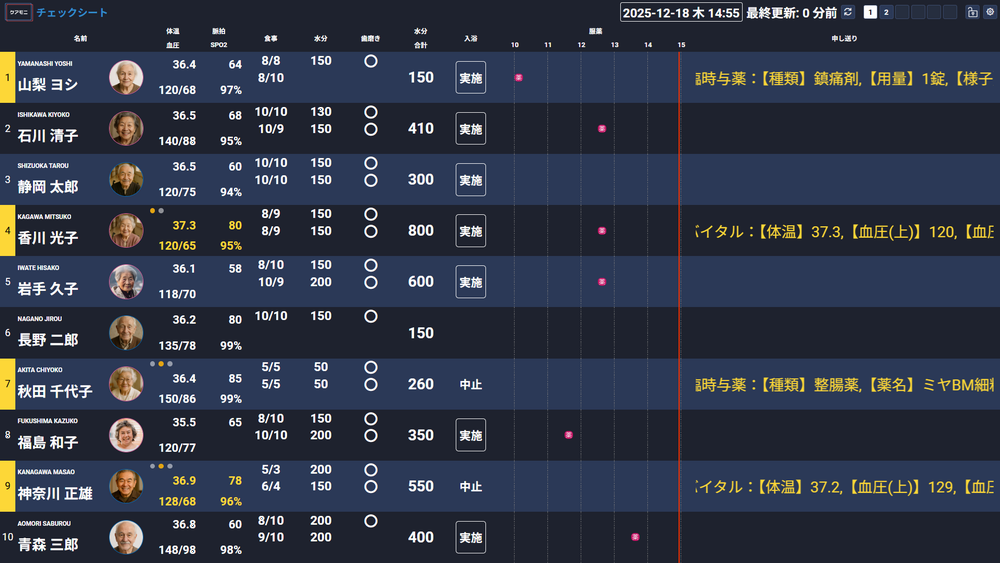
Task: Click the lower tooth-brushing circle in 岩手 久子 row
Action: click(371, 282)
